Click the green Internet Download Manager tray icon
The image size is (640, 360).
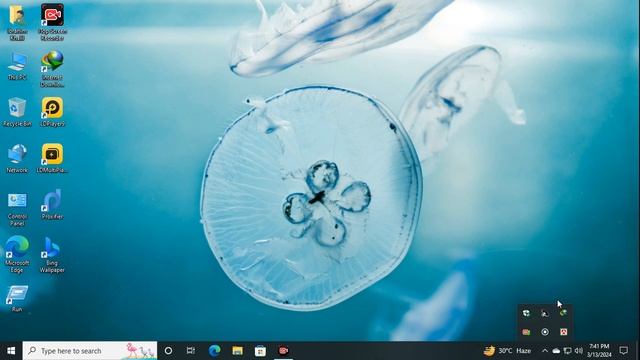point(563,313)
